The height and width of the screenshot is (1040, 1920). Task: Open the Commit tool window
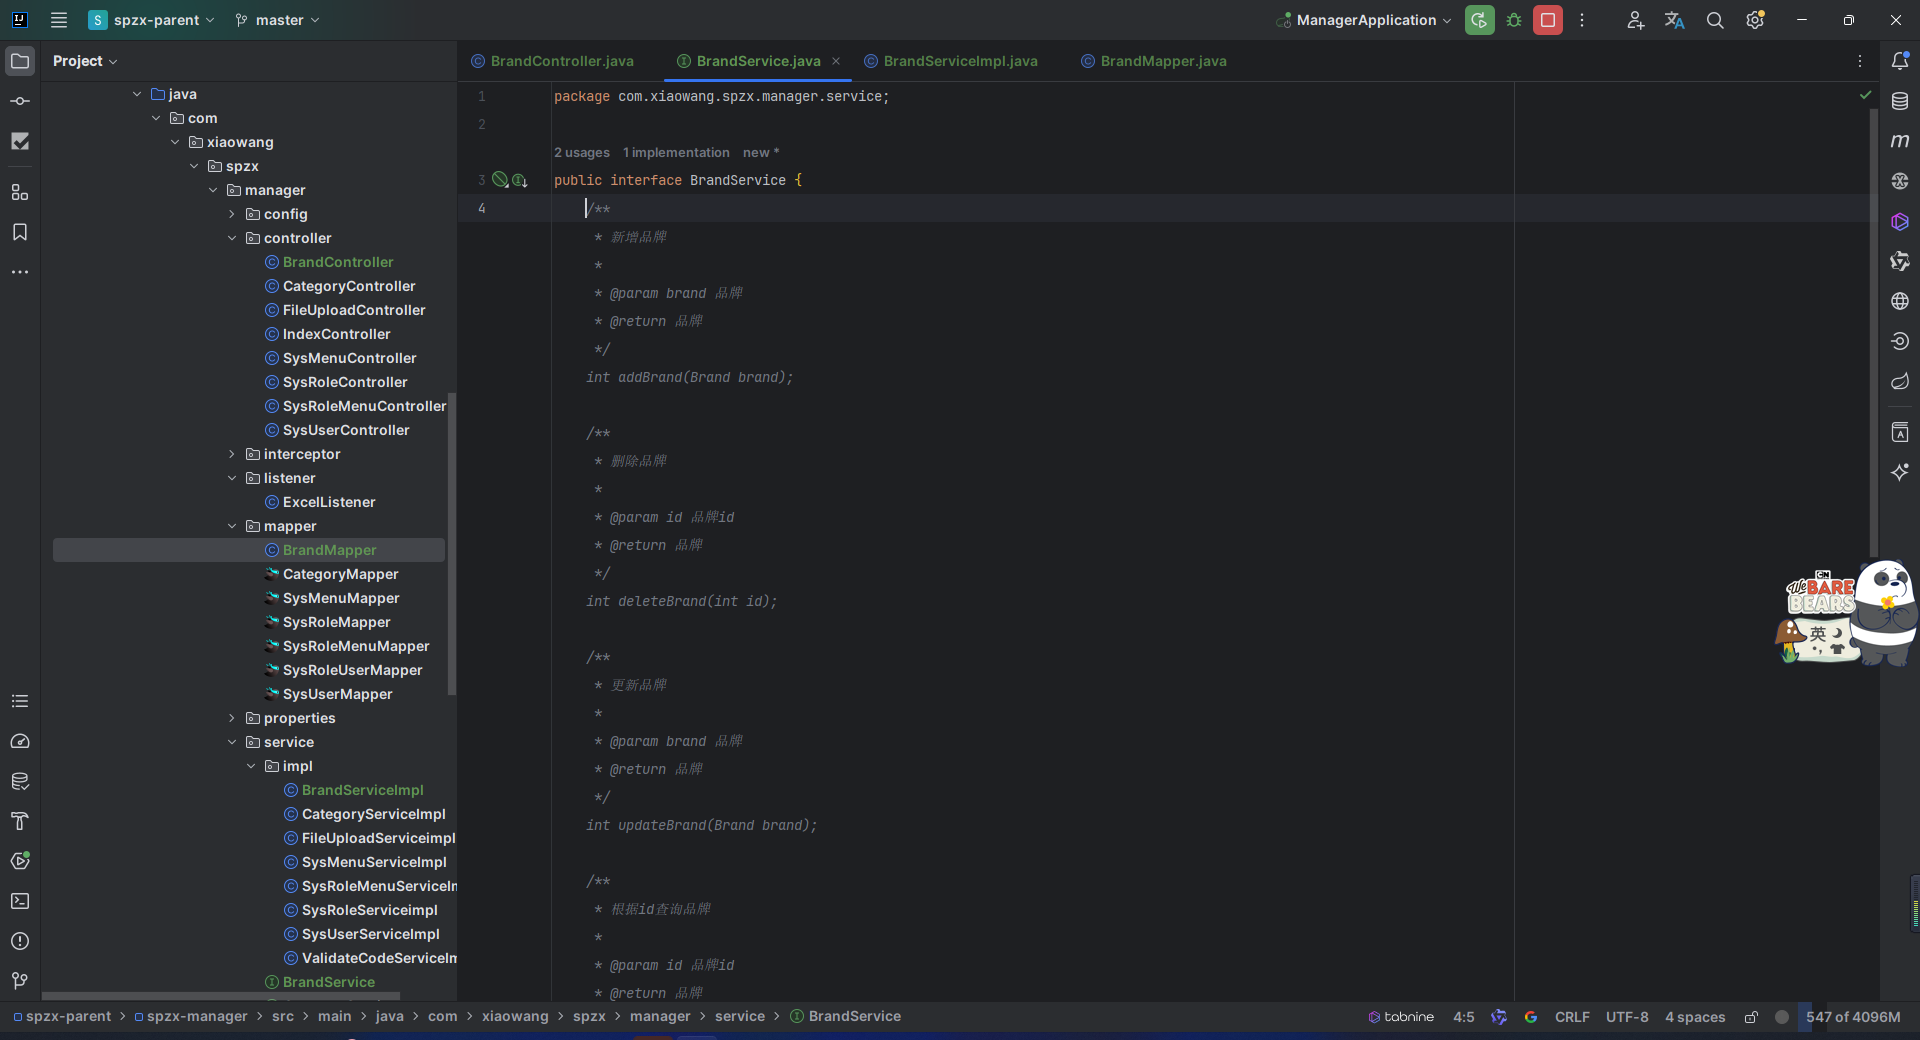(x=20, y=101)
